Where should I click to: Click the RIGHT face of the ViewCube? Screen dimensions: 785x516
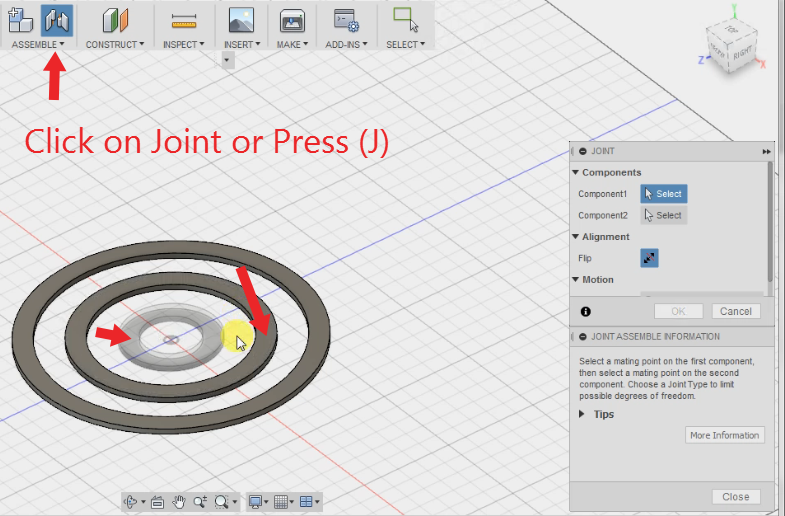[742, 52]
